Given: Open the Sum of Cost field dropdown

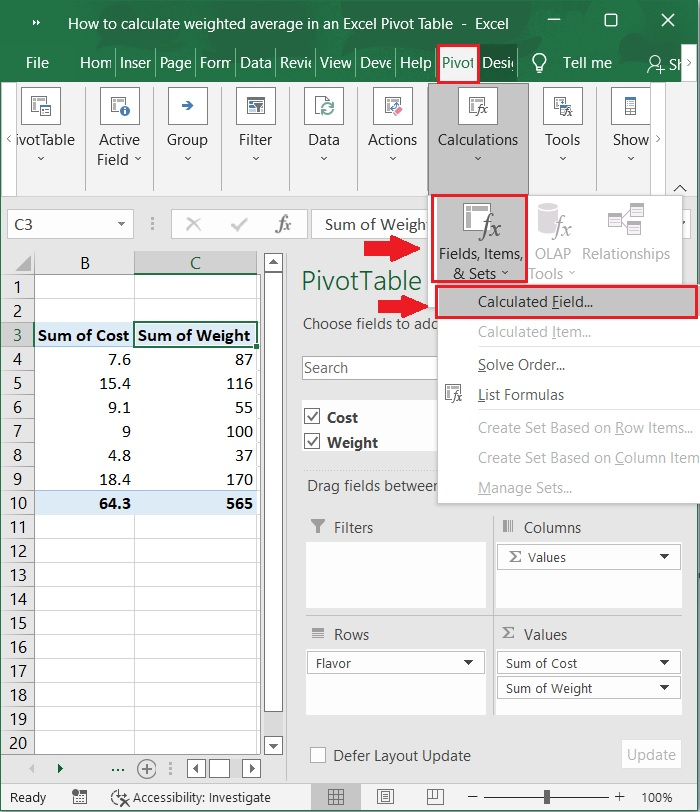Looking at the screenshot, I should (664, 663).
